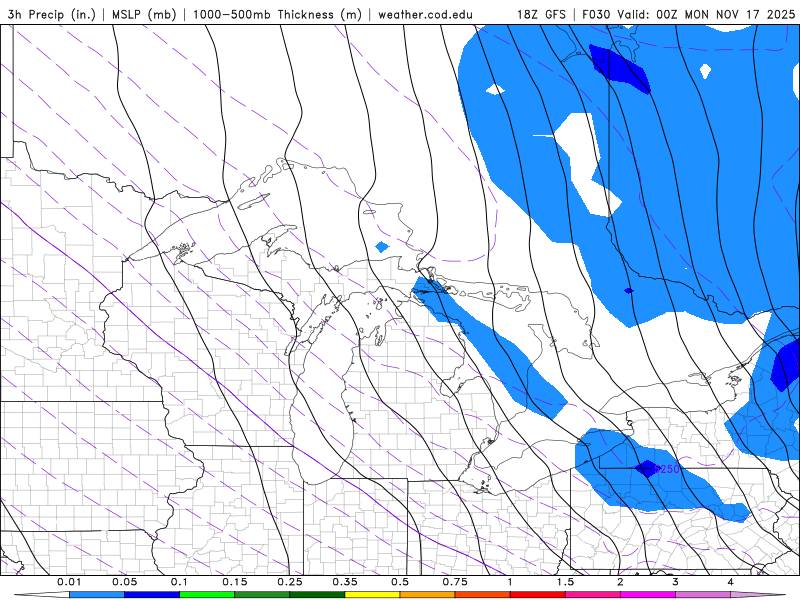The width and height of the screenshot is (800, 600).
Task: Click the bright green 0.1–0.15 legend swatch
Action: pyautogui.click(x=207, y=595)
